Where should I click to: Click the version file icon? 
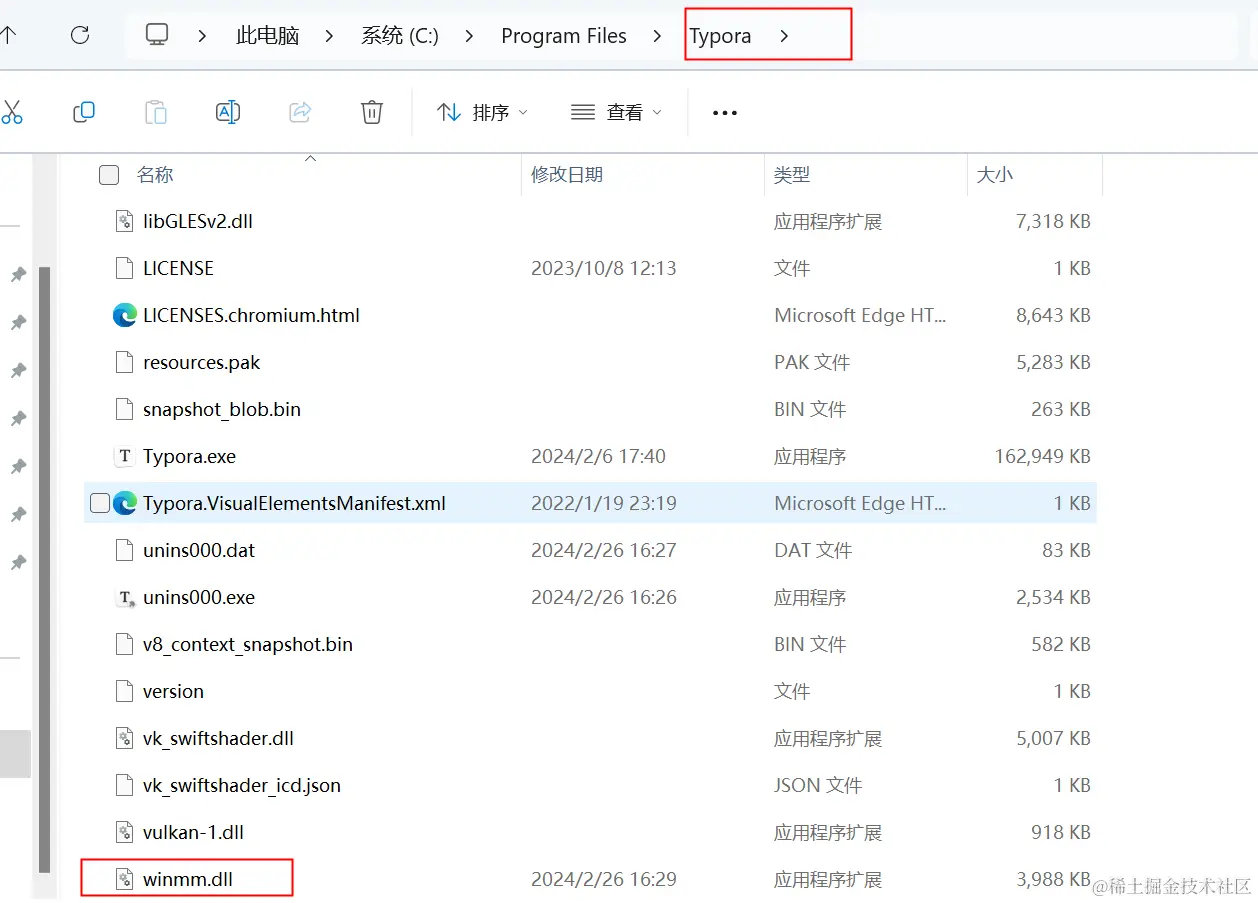pyautogui.click(x=124, y=691)
